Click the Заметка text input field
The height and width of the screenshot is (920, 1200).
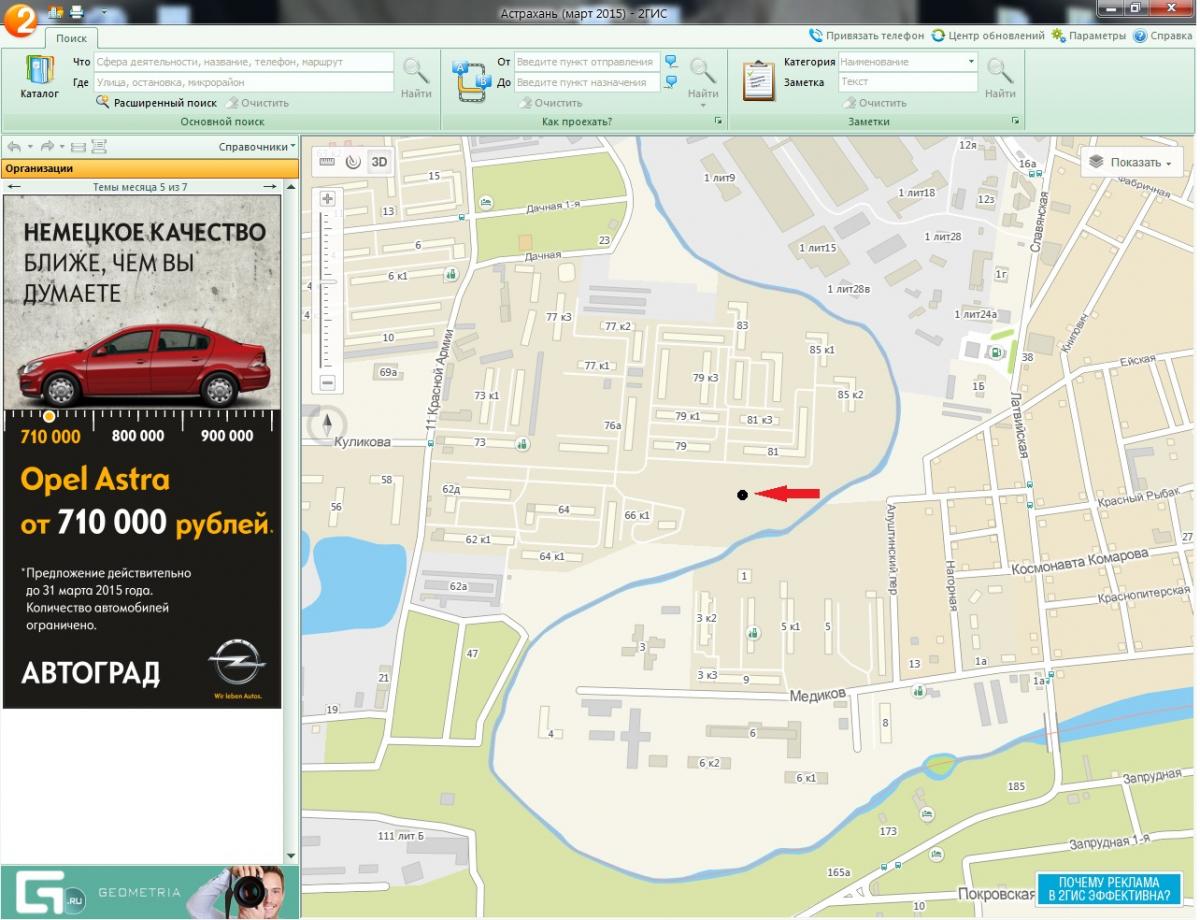coord(908,82)
